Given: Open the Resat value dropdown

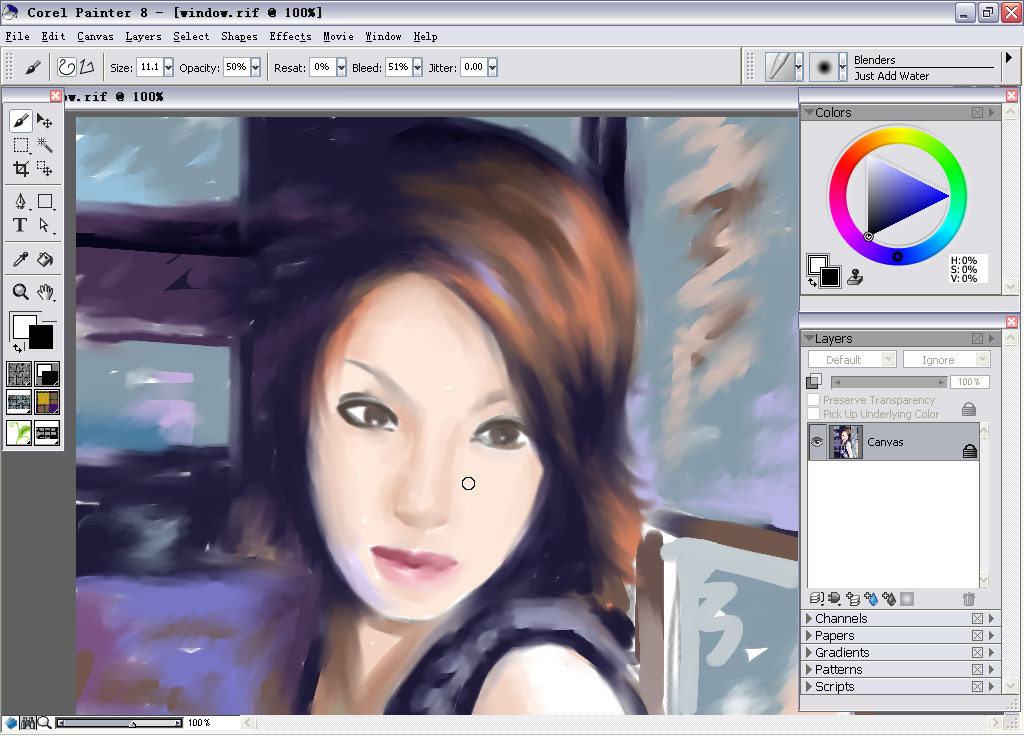Looking at the screenshot, I should click(341, 67).
